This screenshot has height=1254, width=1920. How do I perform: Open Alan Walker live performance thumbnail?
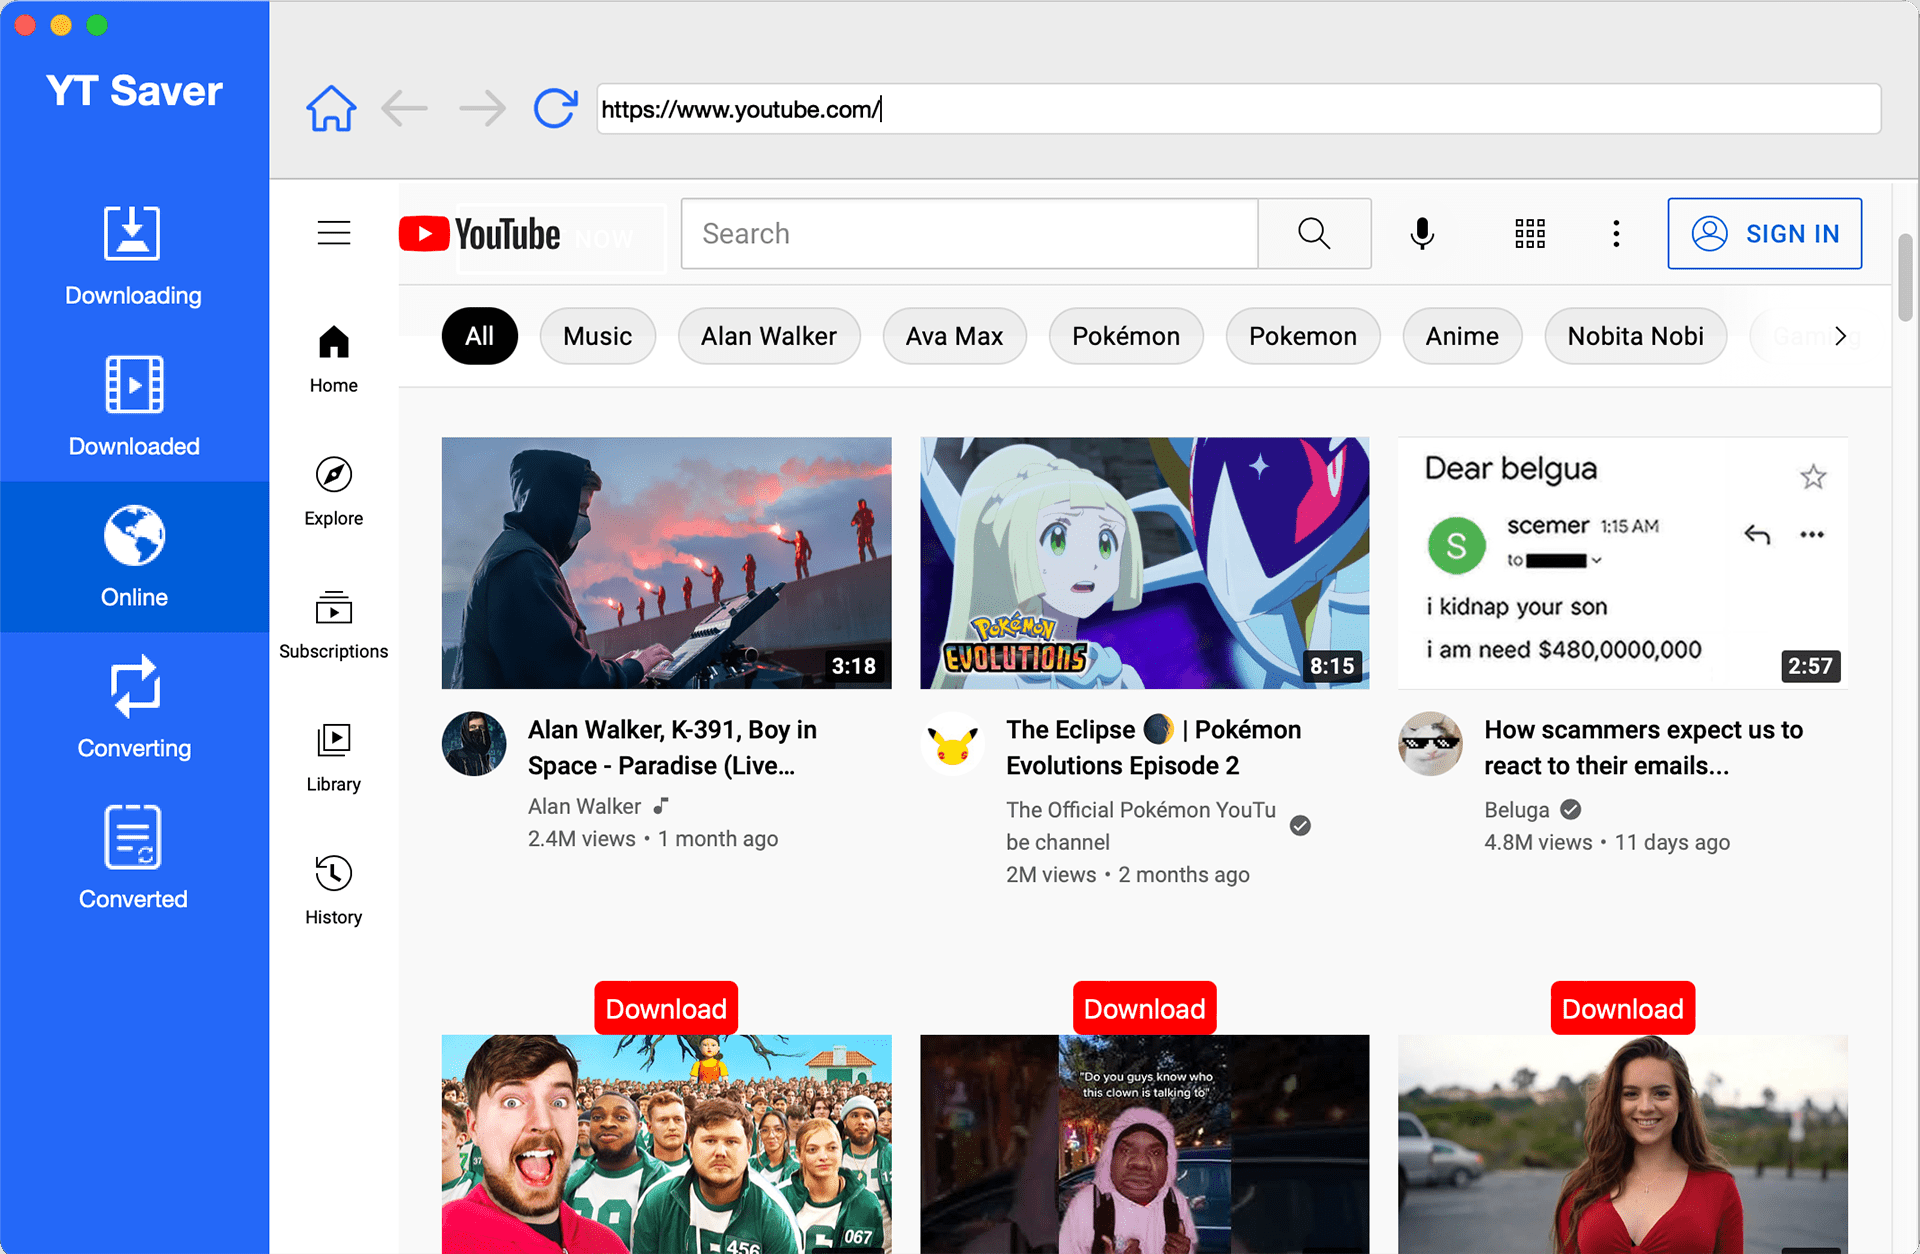(x=666, y=562)
